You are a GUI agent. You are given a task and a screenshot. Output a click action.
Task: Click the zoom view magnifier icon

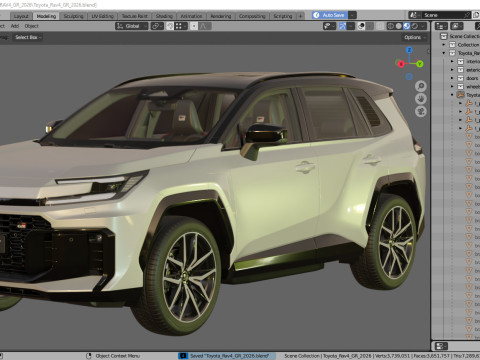421,86
